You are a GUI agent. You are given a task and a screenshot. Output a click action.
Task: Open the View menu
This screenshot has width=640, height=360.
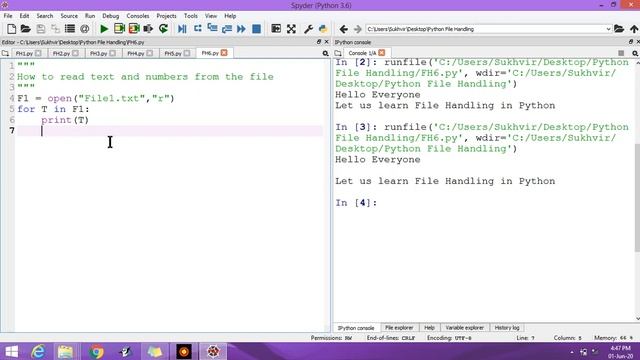(211, 16)
